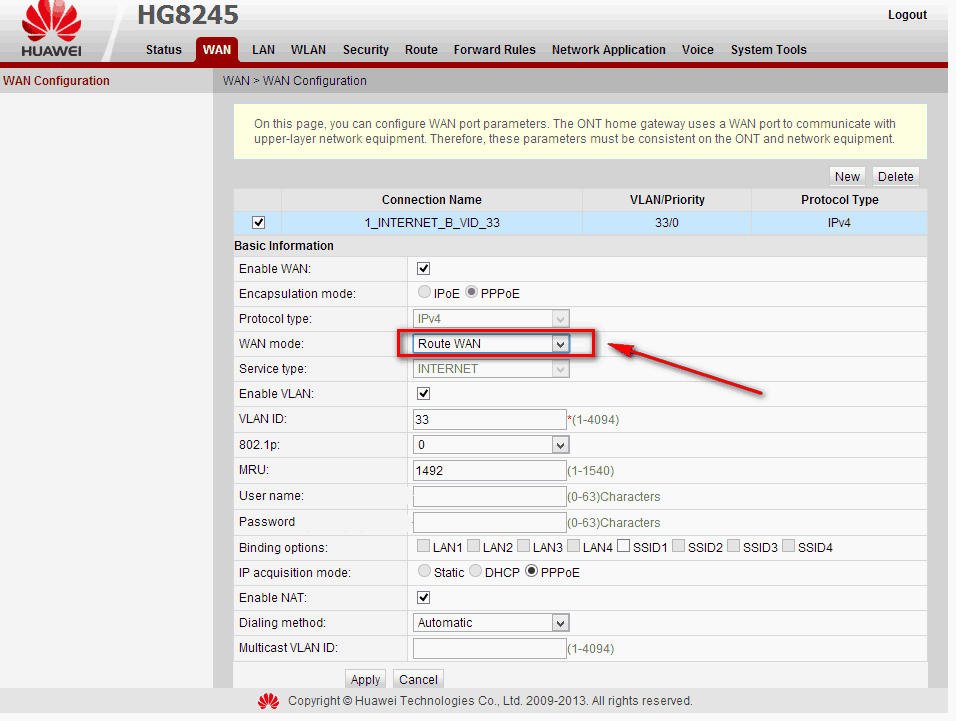Toggle the Enable WAN checkbox
The height and width of the screenshot is (721, 956).
(x=423, y=269)
